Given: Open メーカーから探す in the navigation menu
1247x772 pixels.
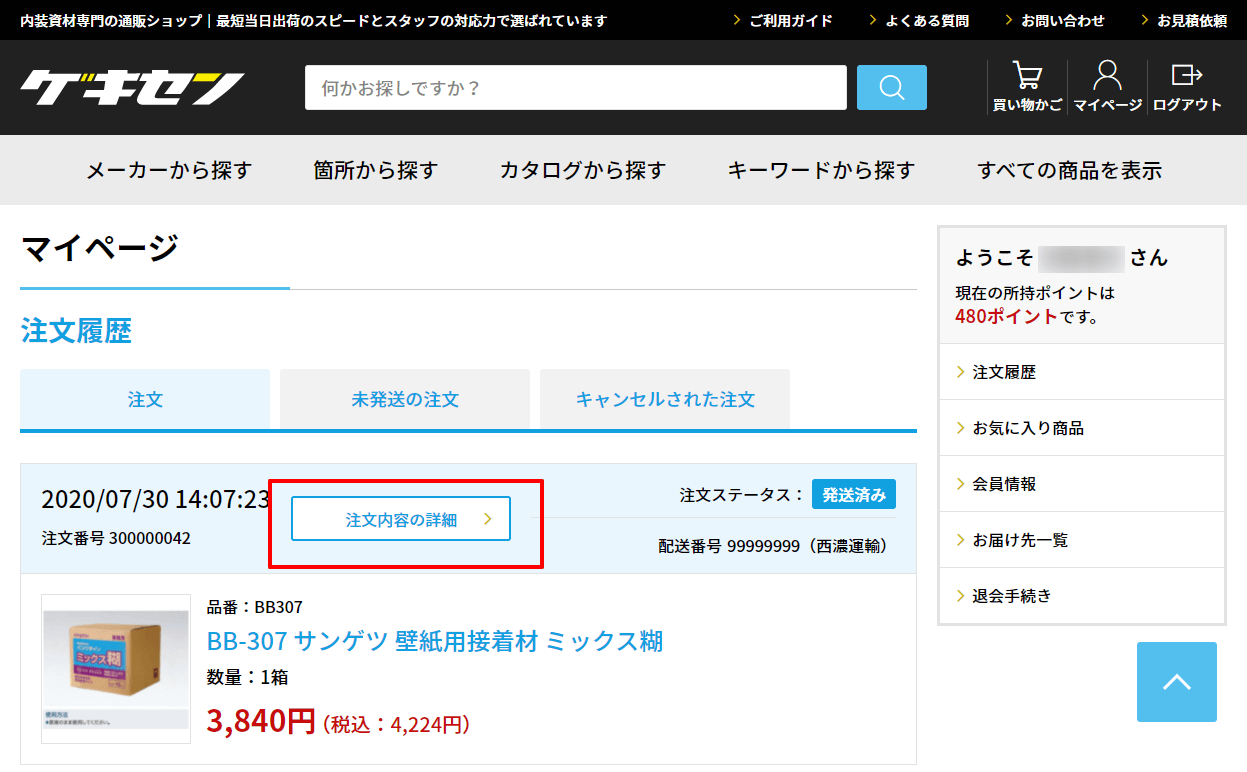Looking at the screenshot, I should (167, 170).
